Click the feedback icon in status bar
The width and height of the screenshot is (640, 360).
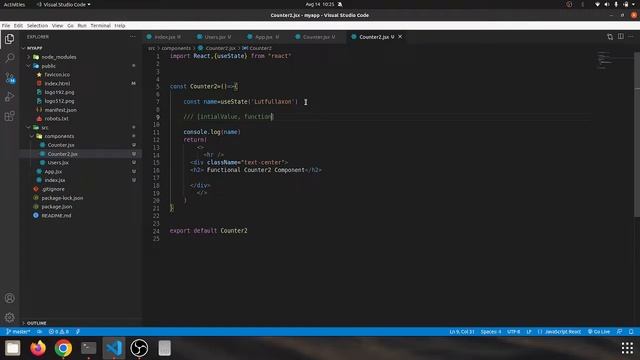pyautogui.click(x=620, y=331)
